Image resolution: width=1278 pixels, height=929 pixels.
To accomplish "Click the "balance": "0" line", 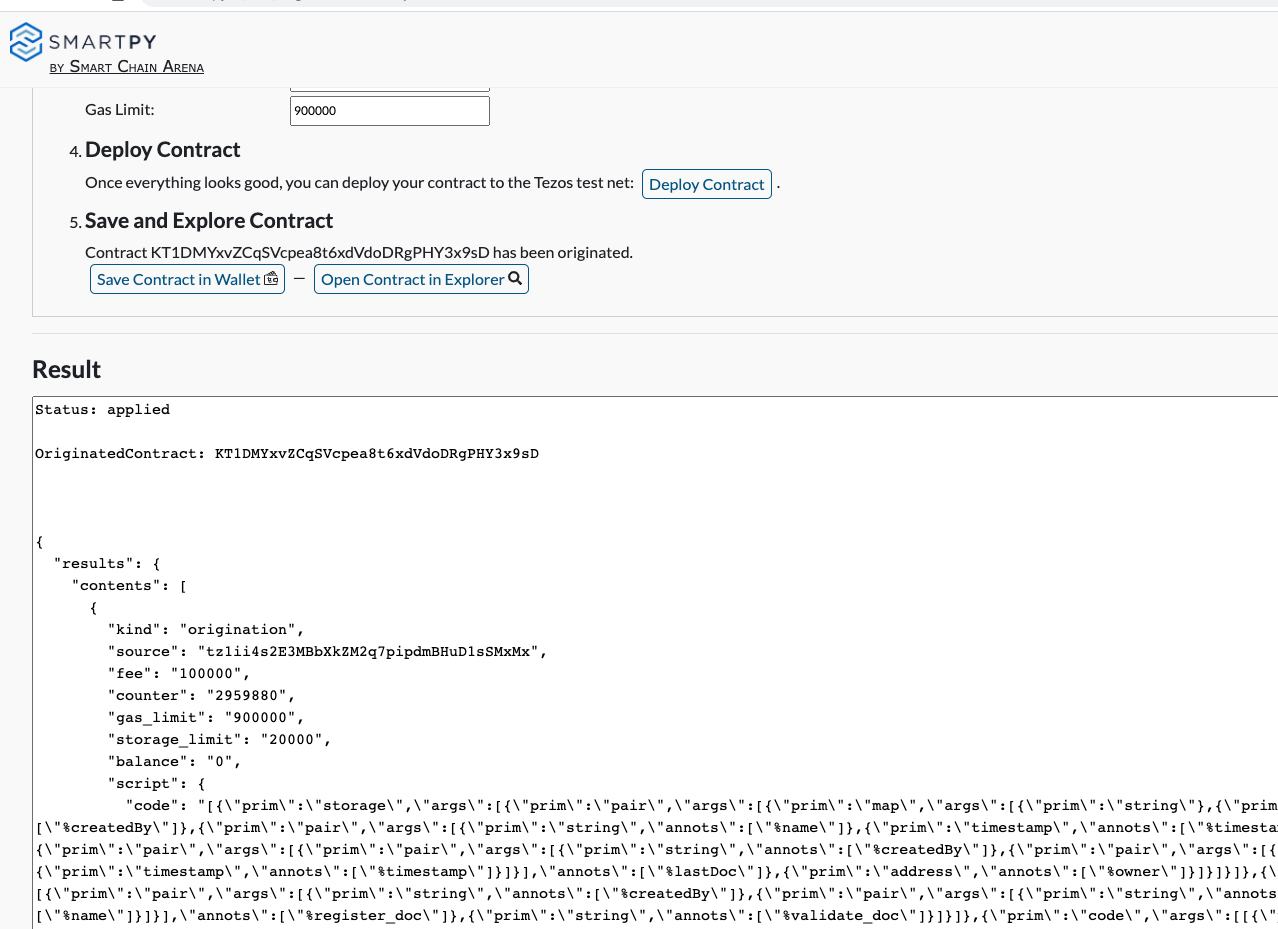I will pos(175,762).
